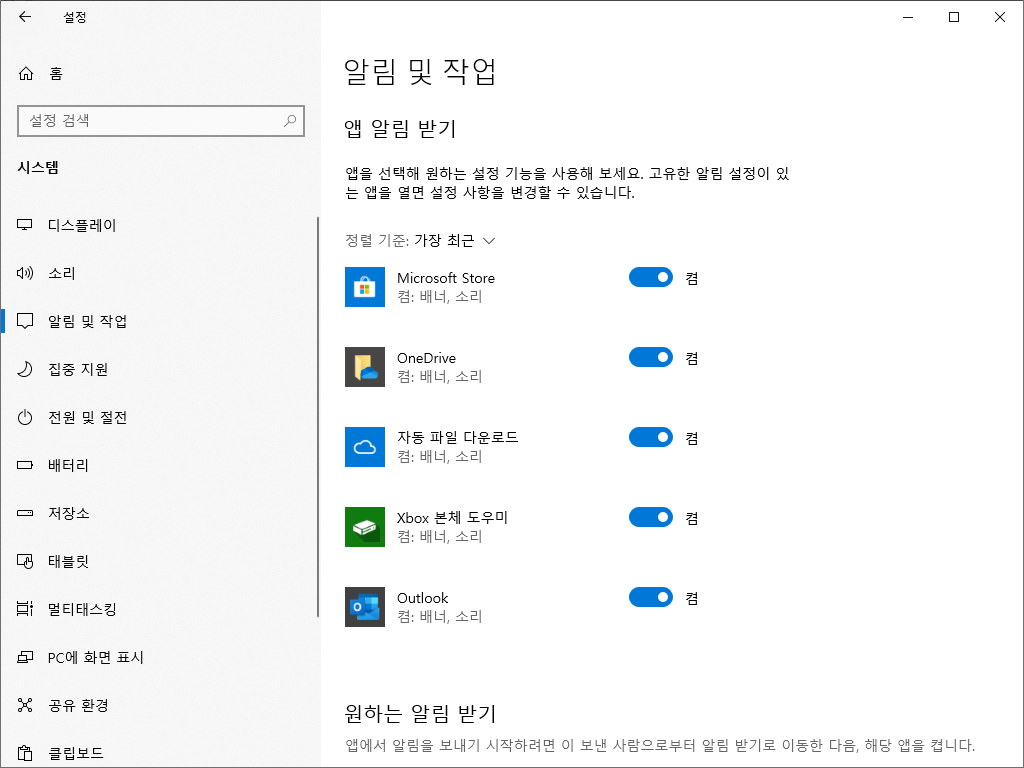
Task: Click the 공유 환경 icon
Action: coord(25,705)
